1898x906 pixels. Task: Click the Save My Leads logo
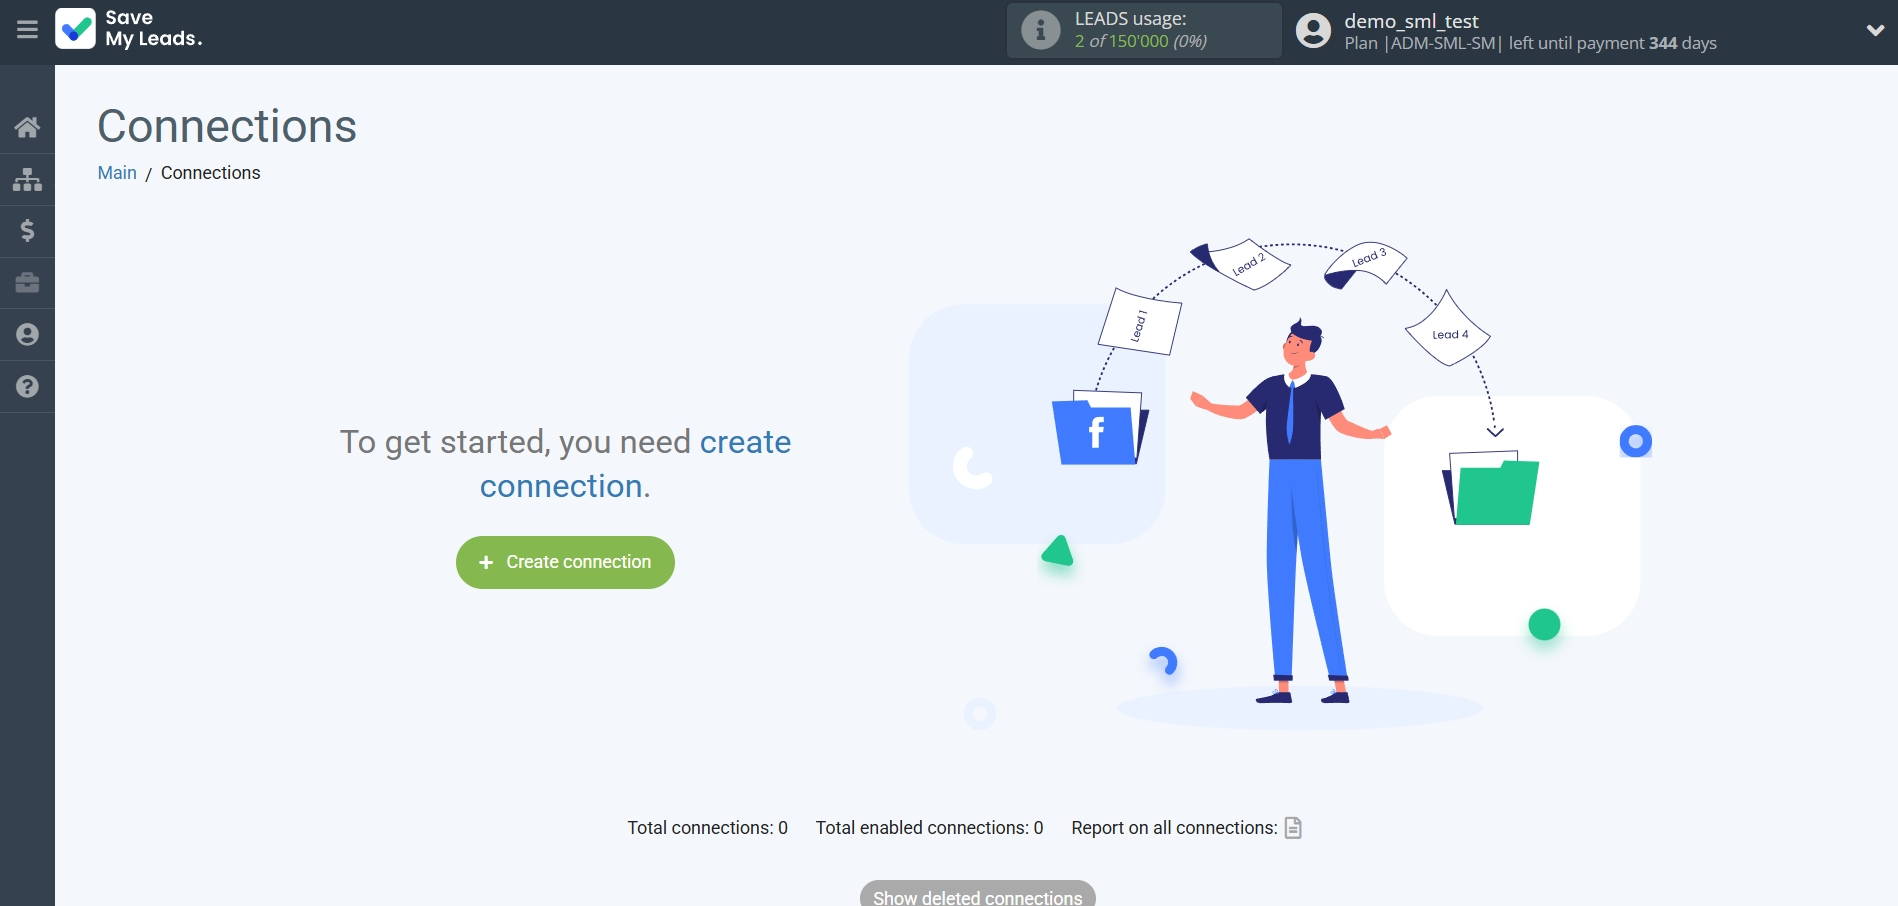pyautogui.click(x=128, y=31)
